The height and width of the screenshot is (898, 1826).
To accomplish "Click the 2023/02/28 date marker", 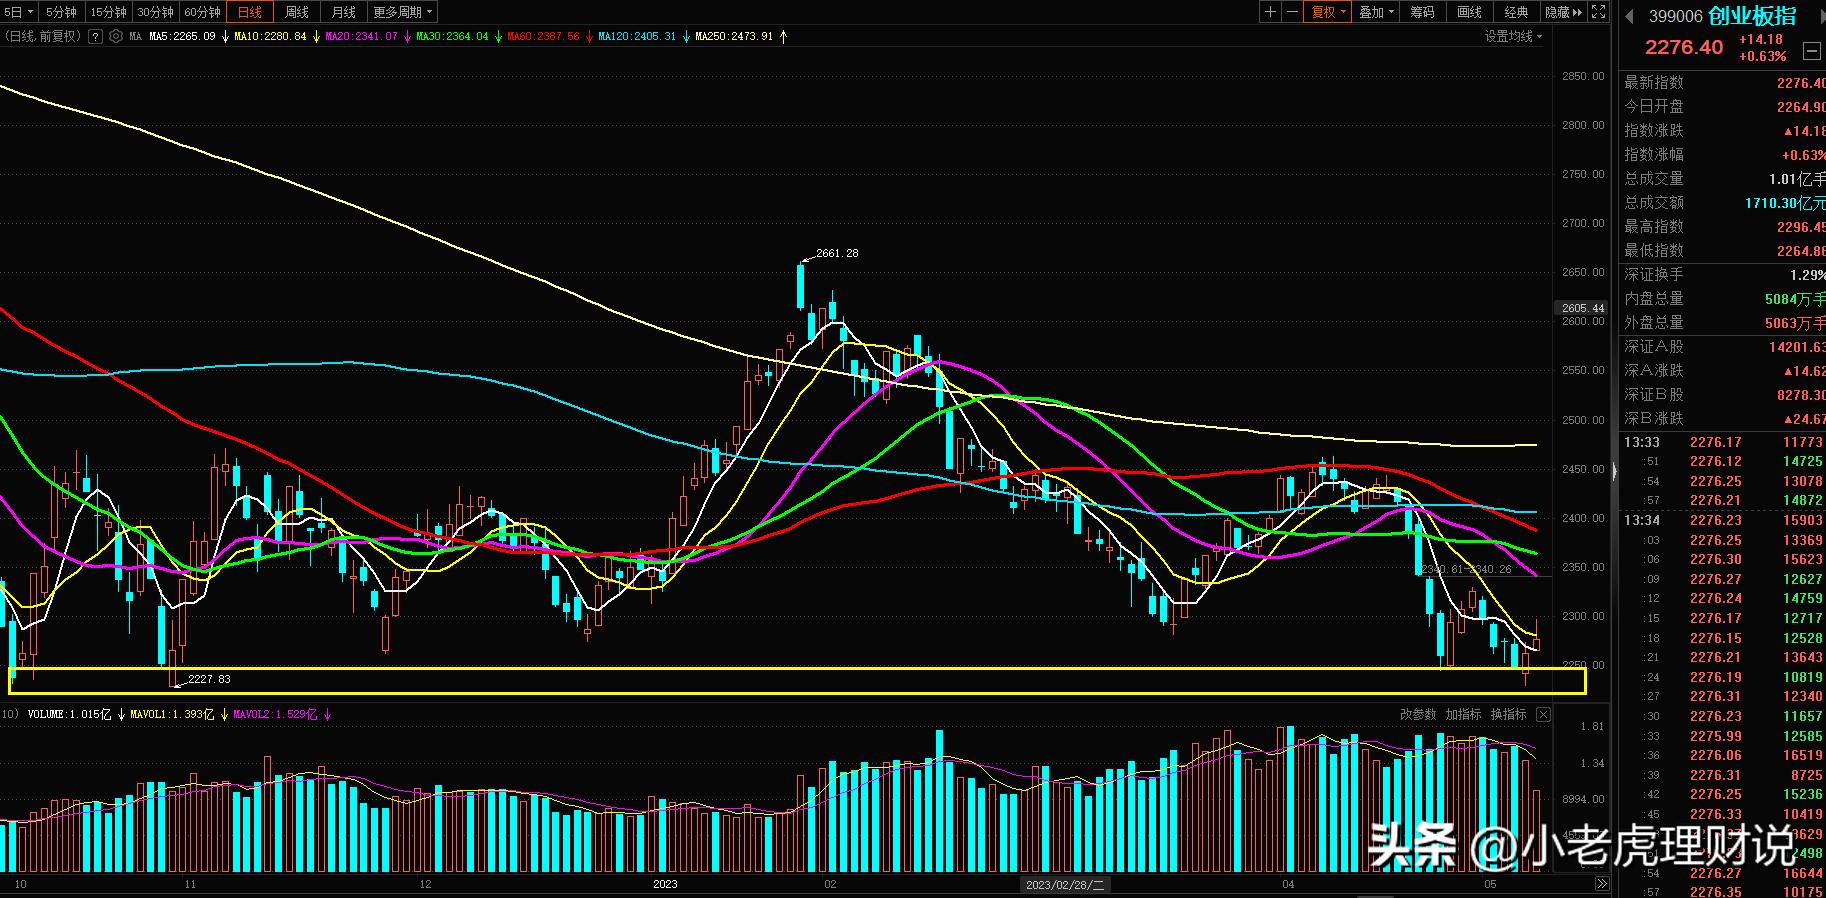I will pos(1066,884).
